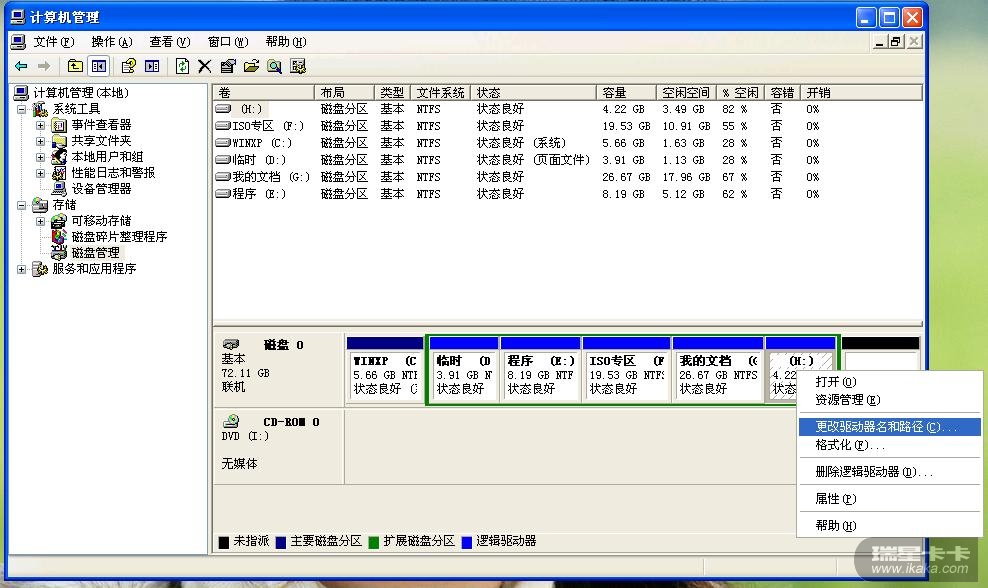Toggle the show/hide console tree icon
This screenshot has height=588, width=988.
(x=99, y=66)
